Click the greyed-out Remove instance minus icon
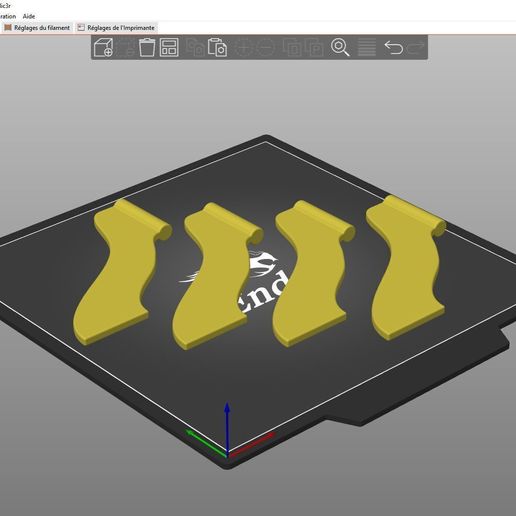The height and width of the screenshot is (516, 516). click(266, 47)
